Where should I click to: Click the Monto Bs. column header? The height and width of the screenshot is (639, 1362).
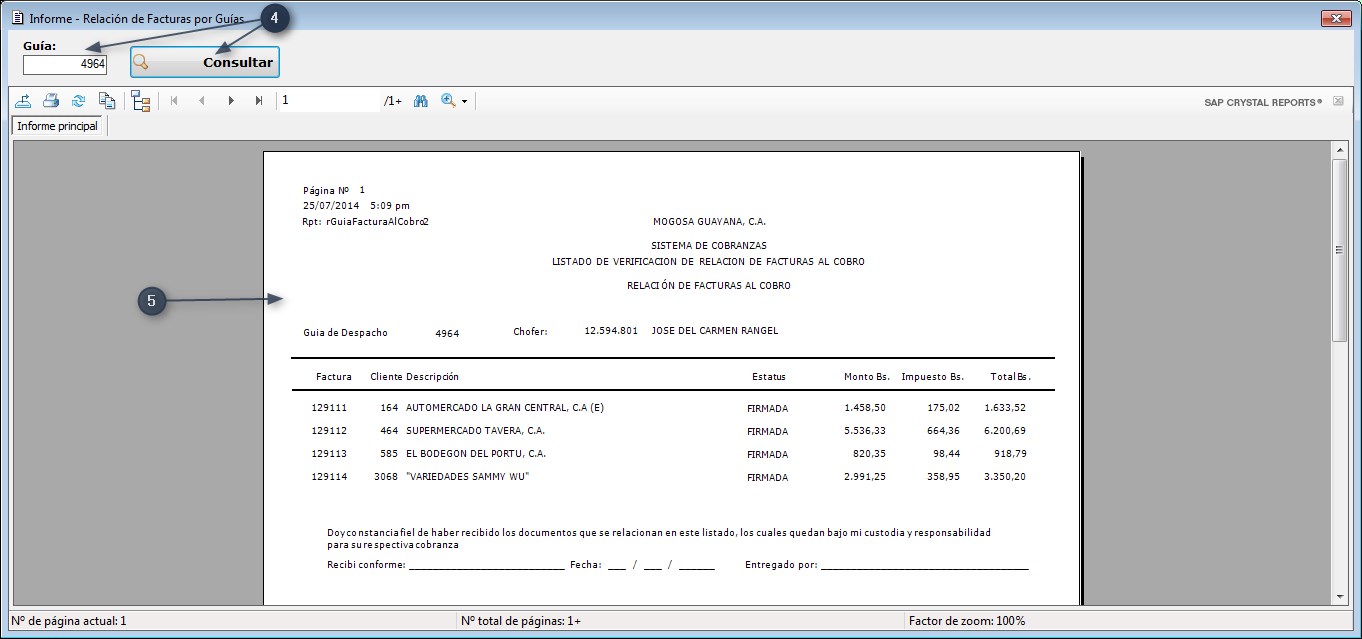click(867, 377)
